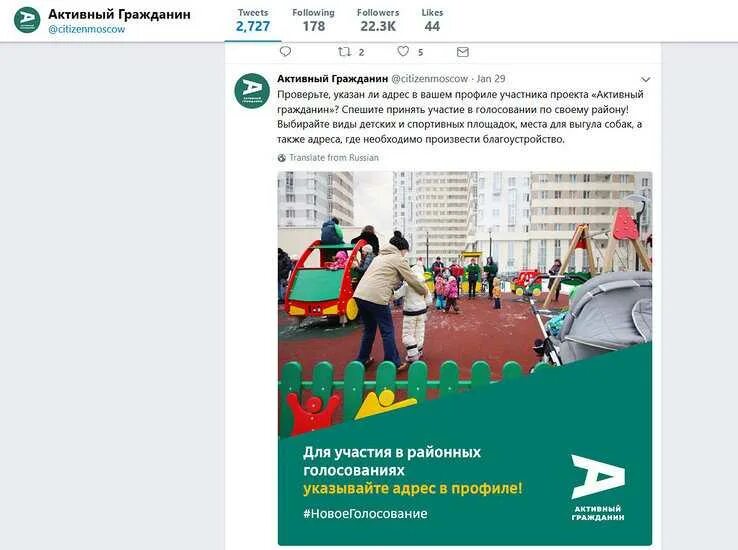Image resolution: width=738 pixels, height=550 pixels.
Task: Open the Tweets tab
Action: 253,21
